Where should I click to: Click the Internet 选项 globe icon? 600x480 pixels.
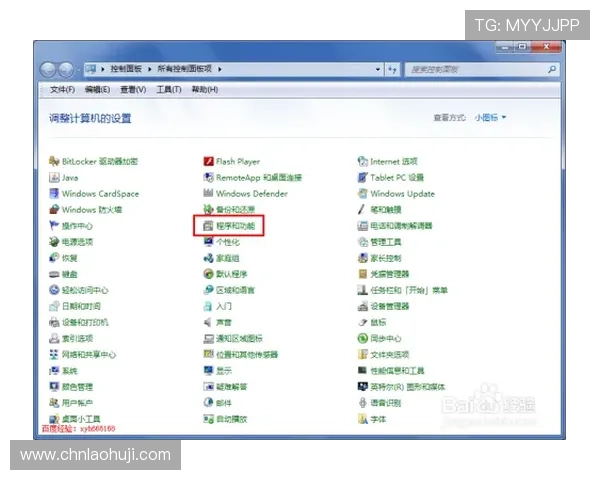point(362,161)
